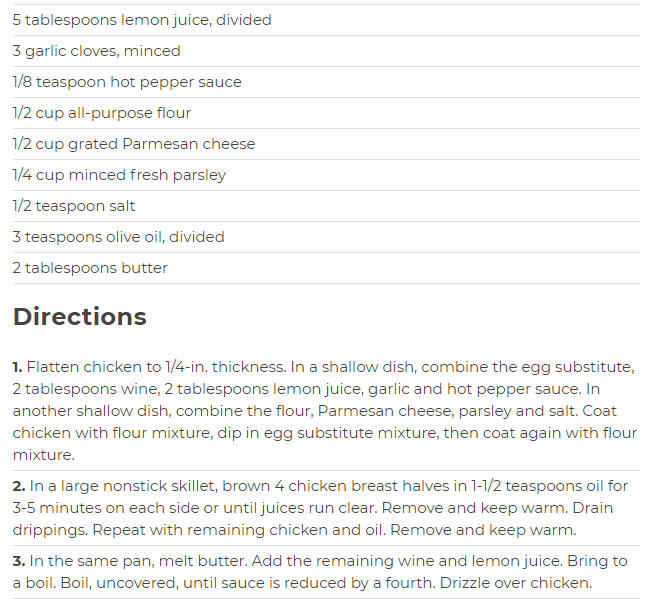This screenshot has height=601, width=658.
Task: Click the 2 tablespoons butter ingredient
Action: (90, 268)
